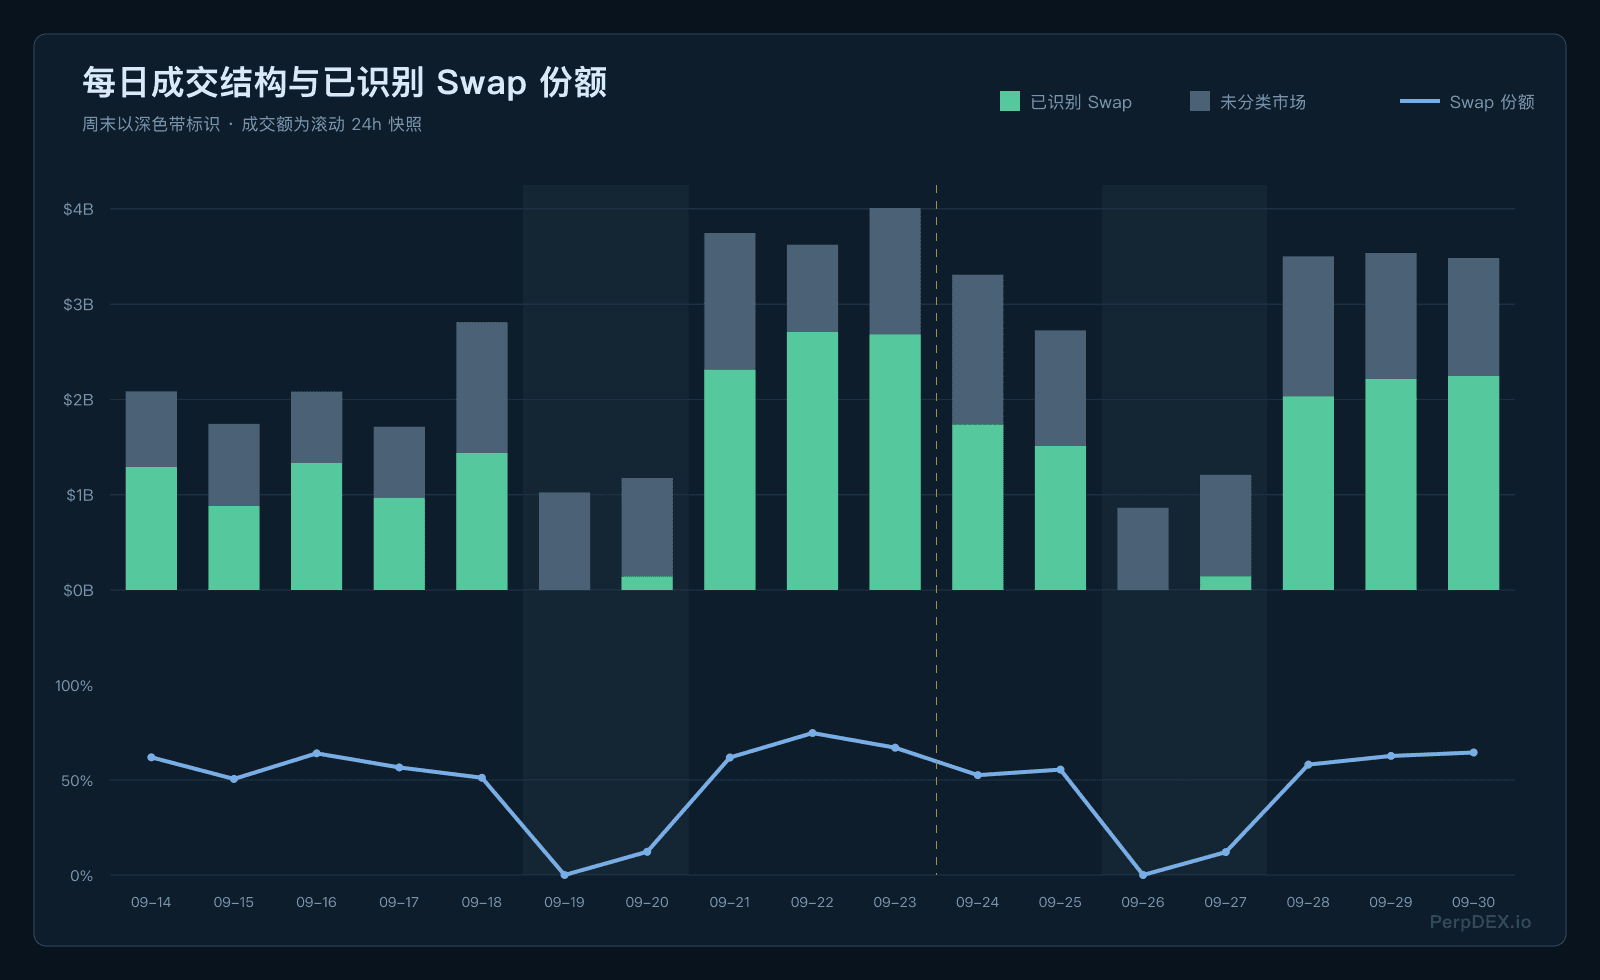Click the line point at 09-19

click(564, 875)
